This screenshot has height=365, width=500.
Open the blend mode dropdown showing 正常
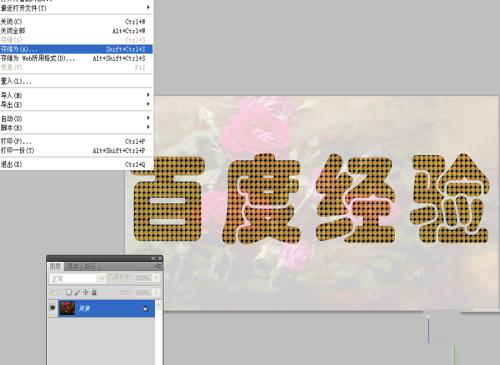pos(77,278)
